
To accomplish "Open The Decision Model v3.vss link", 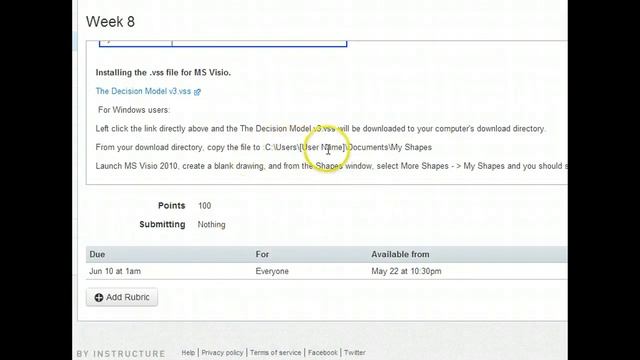I will coord(143,91).
